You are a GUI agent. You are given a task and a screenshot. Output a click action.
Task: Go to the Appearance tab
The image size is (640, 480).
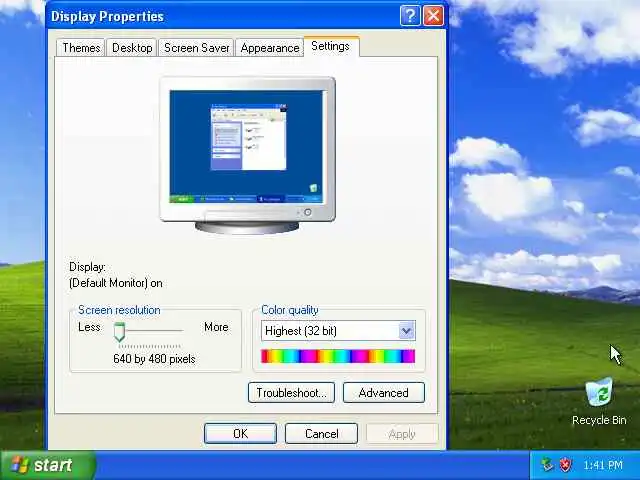coord(270,48)
